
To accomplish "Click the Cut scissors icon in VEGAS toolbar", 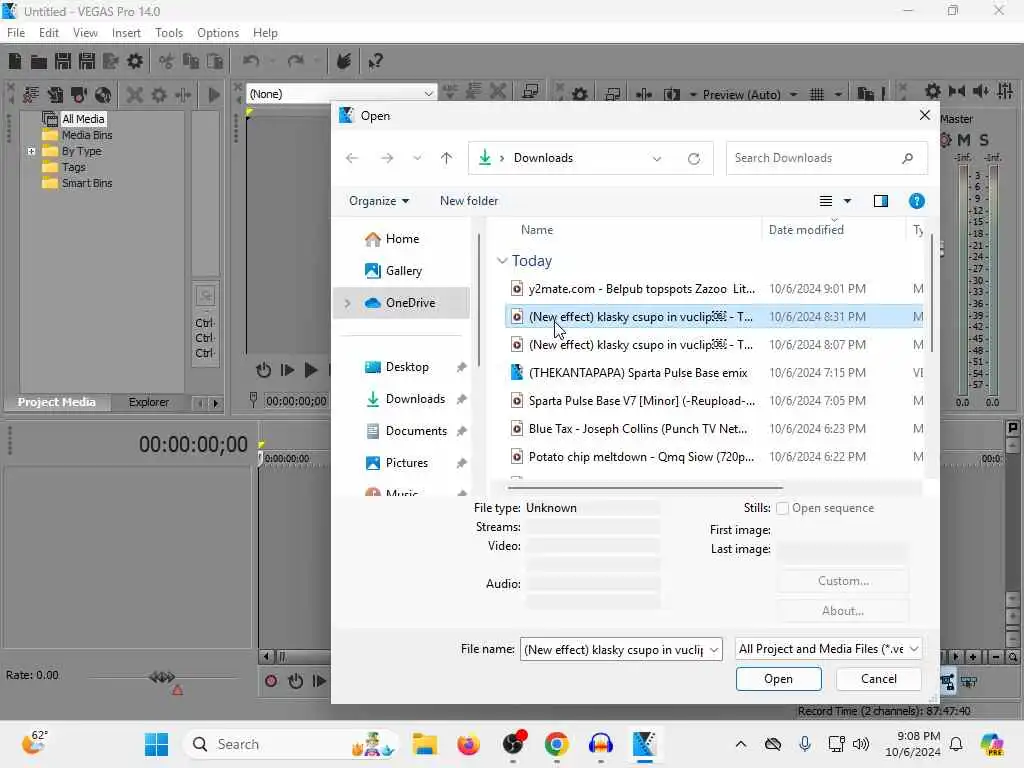I will pyautogui.click(x=167, y=61).
